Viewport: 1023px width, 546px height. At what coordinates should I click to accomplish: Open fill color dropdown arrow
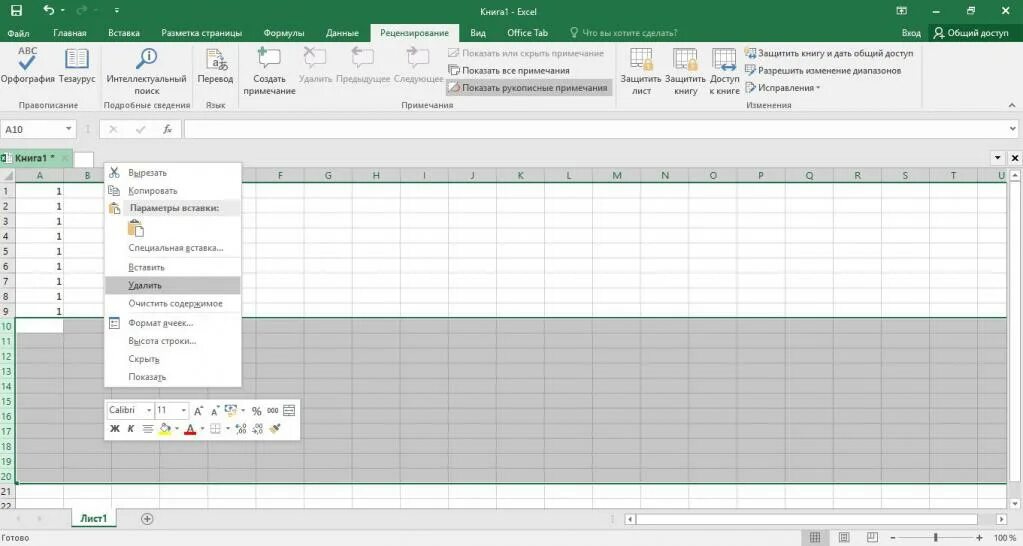coord(177,429)
